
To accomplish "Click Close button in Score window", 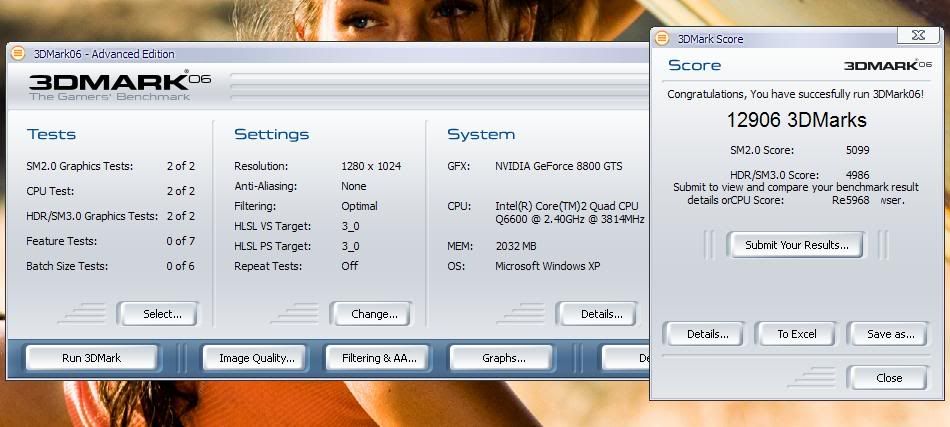I will click(888, 378).
